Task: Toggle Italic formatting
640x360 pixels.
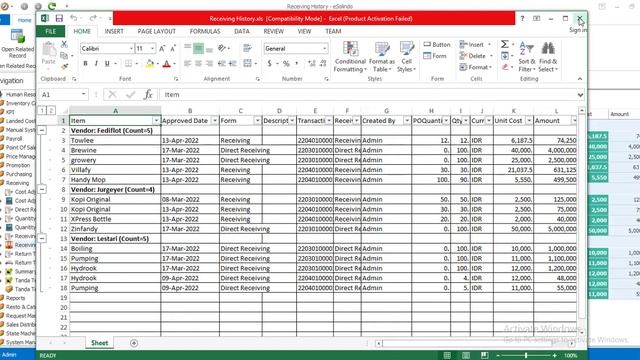Action: click(x=96, y=63)
